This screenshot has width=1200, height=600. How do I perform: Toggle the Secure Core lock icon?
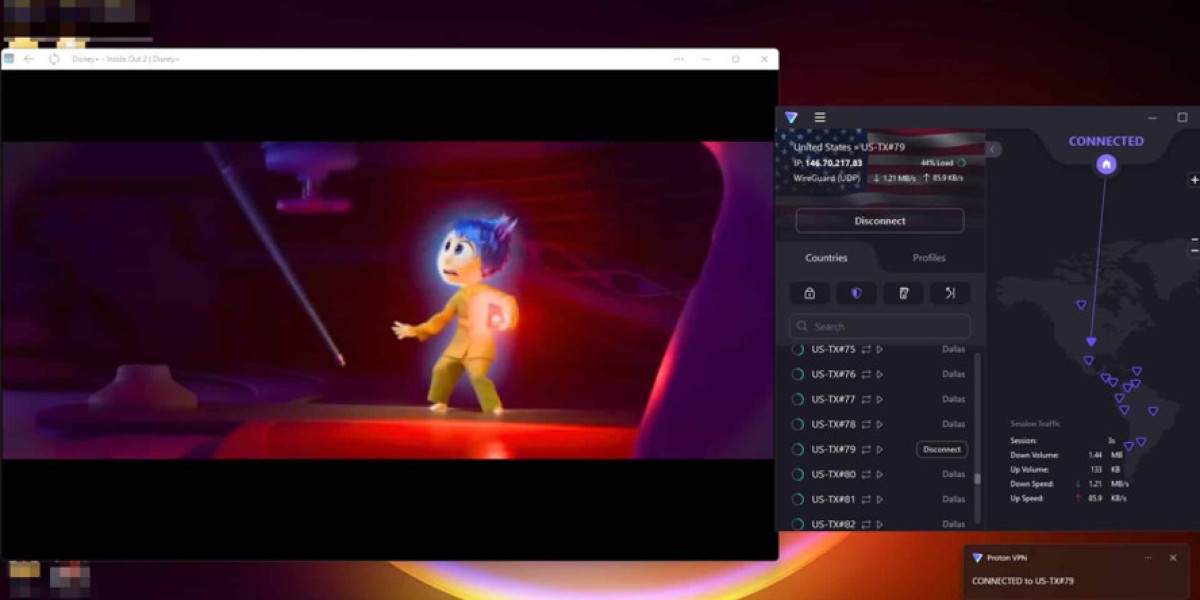pos(809,293)
